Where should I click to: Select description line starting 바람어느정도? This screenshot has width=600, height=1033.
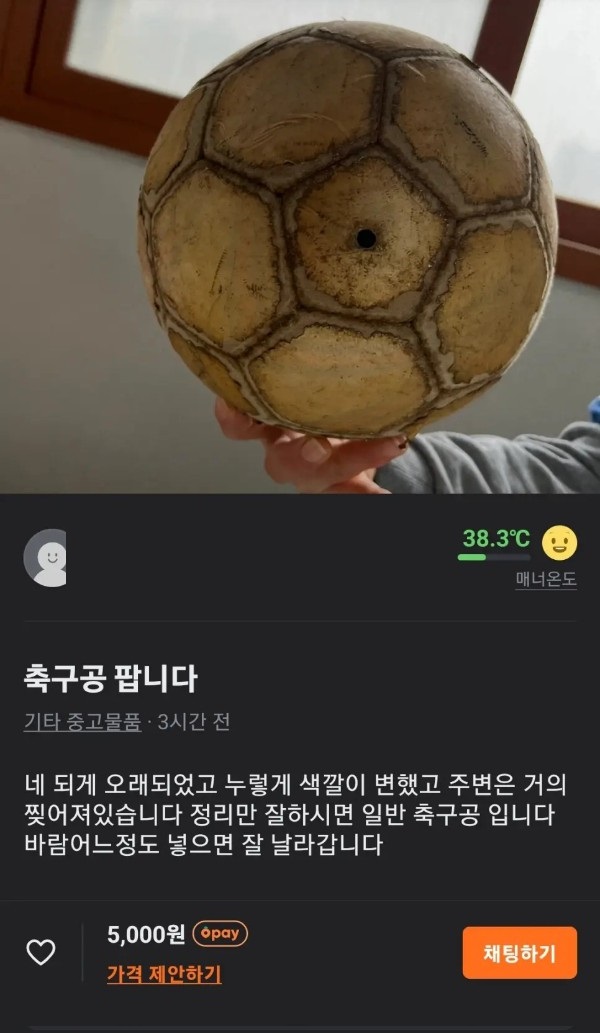(203, 845)
